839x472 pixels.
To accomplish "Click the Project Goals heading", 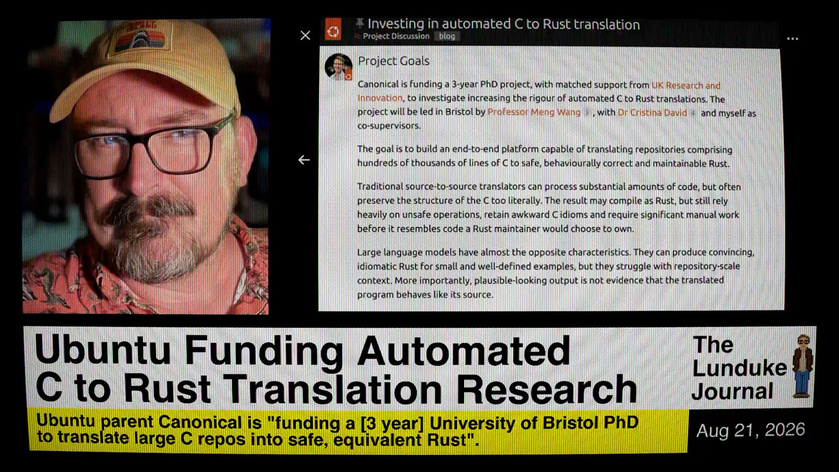I will point(393,61).
